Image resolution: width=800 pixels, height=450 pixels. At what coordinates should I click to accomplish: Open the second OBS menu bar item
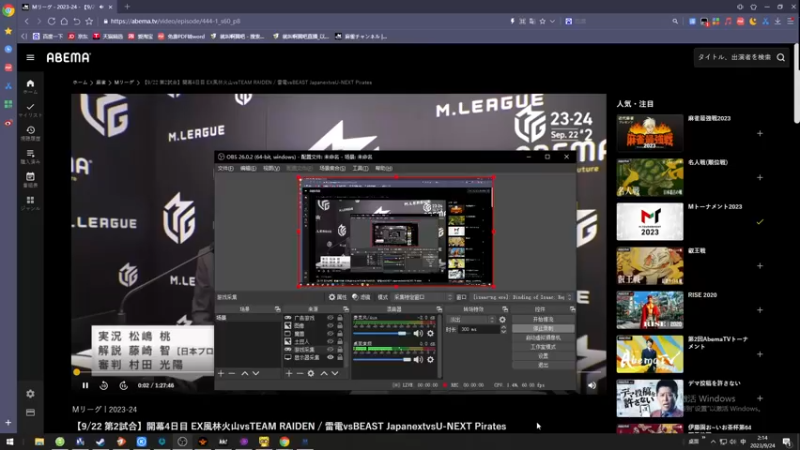[248, 168]
